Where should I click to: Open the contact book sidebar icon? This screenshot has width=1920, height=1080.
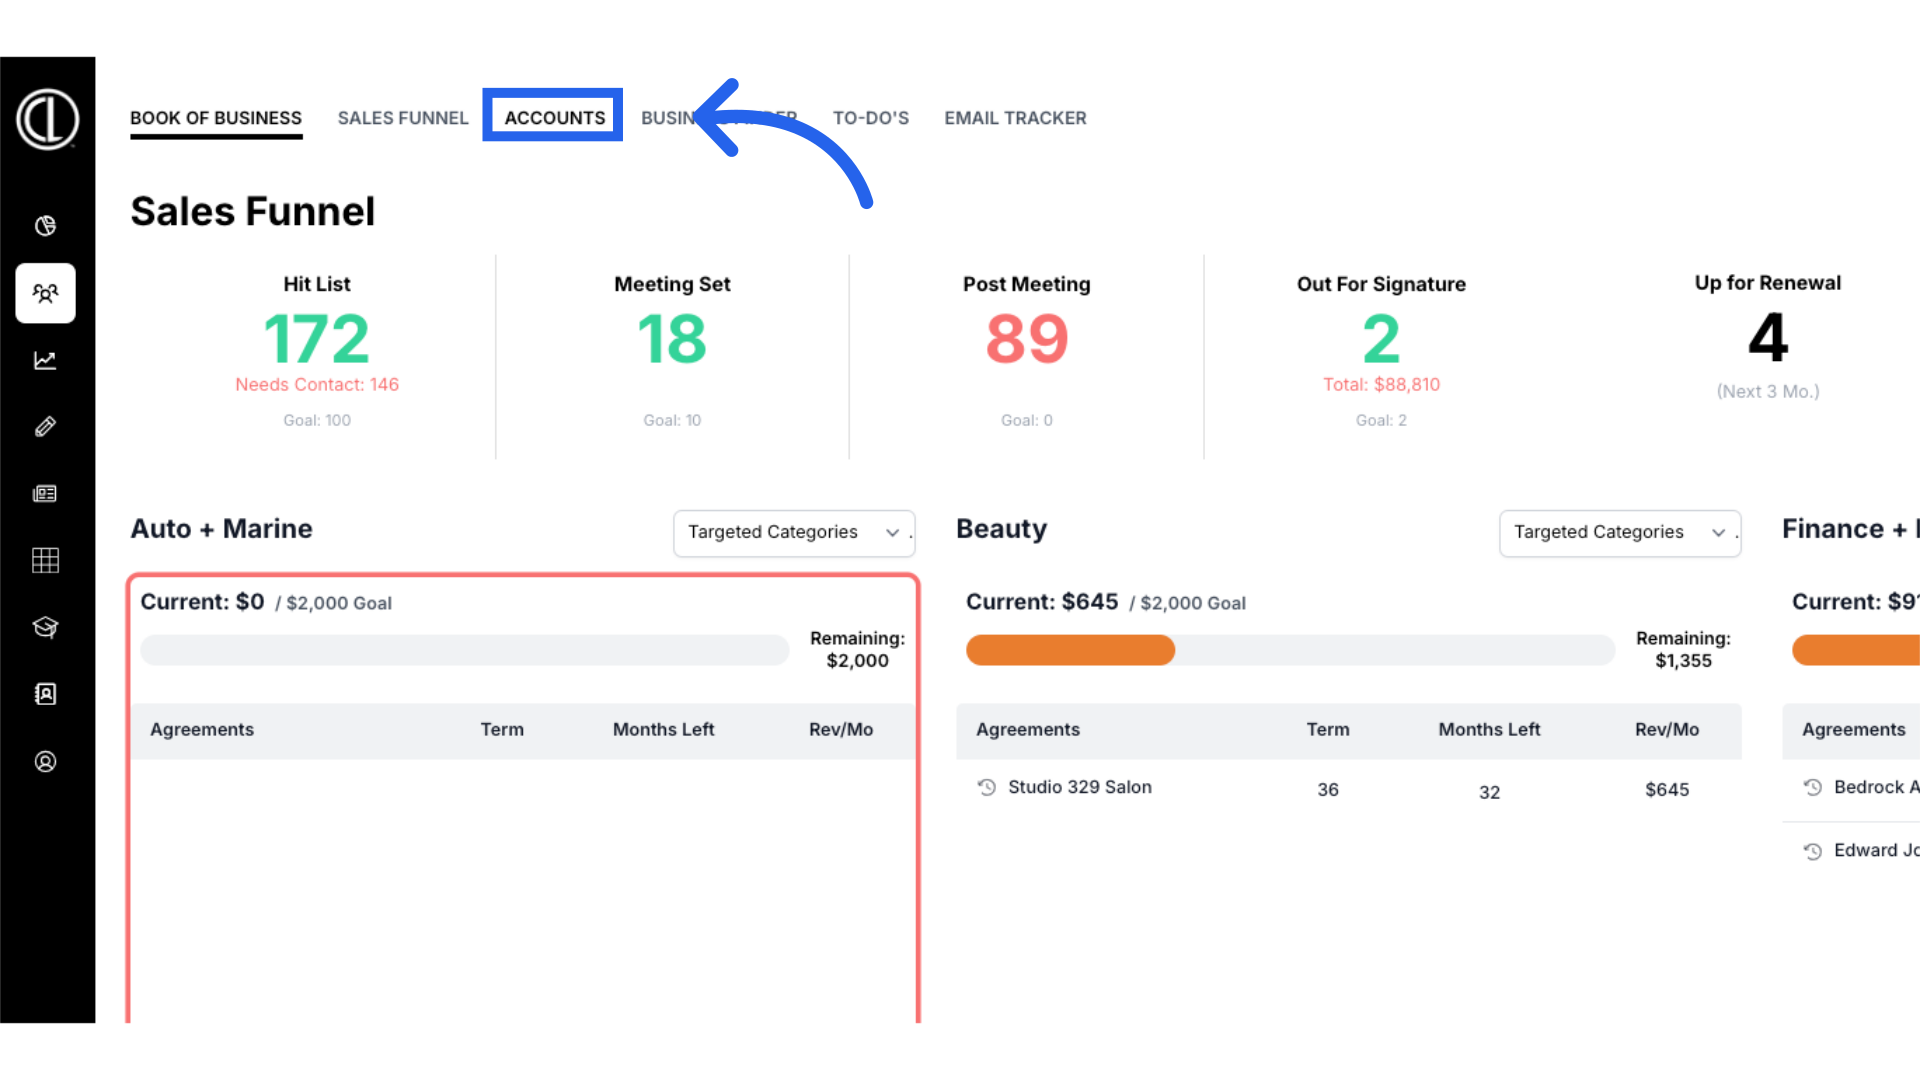point(45,694)
